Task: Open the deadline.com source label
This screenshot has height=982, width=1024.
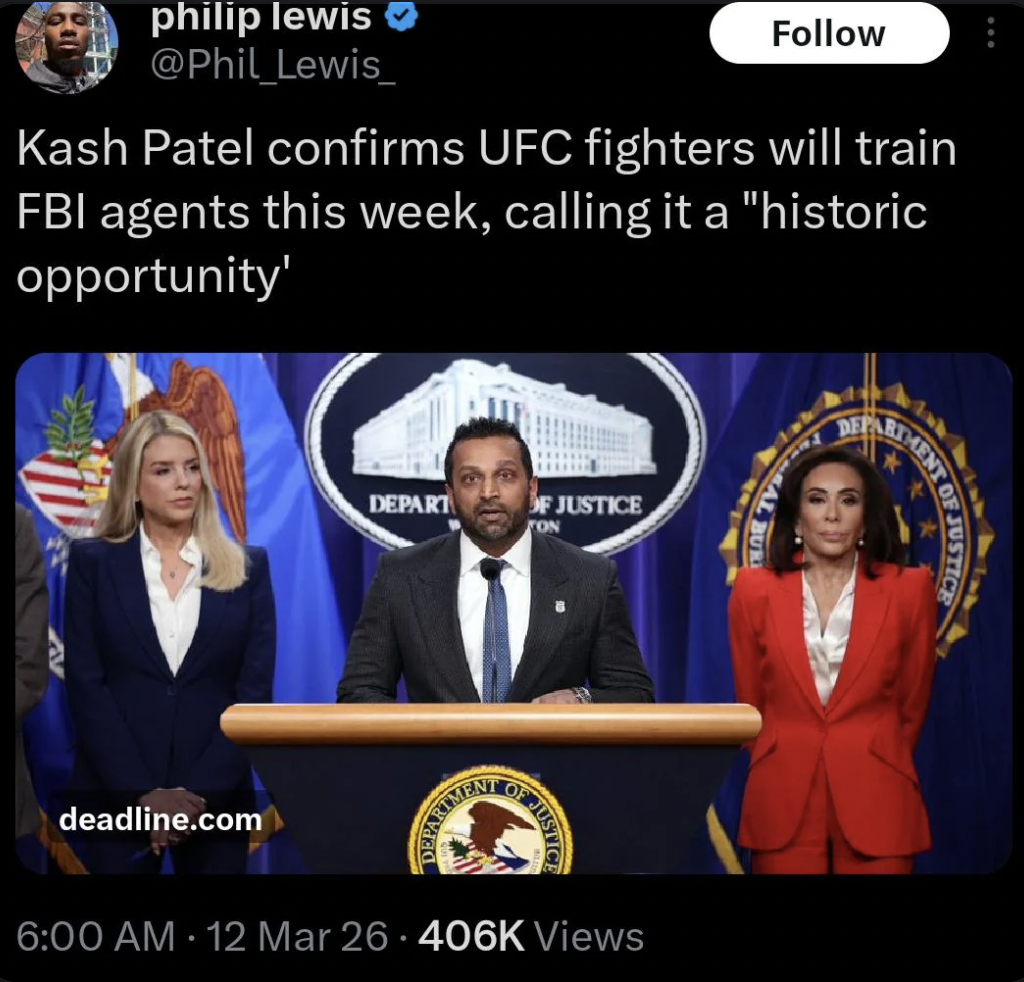Action: tap(161, 819)
